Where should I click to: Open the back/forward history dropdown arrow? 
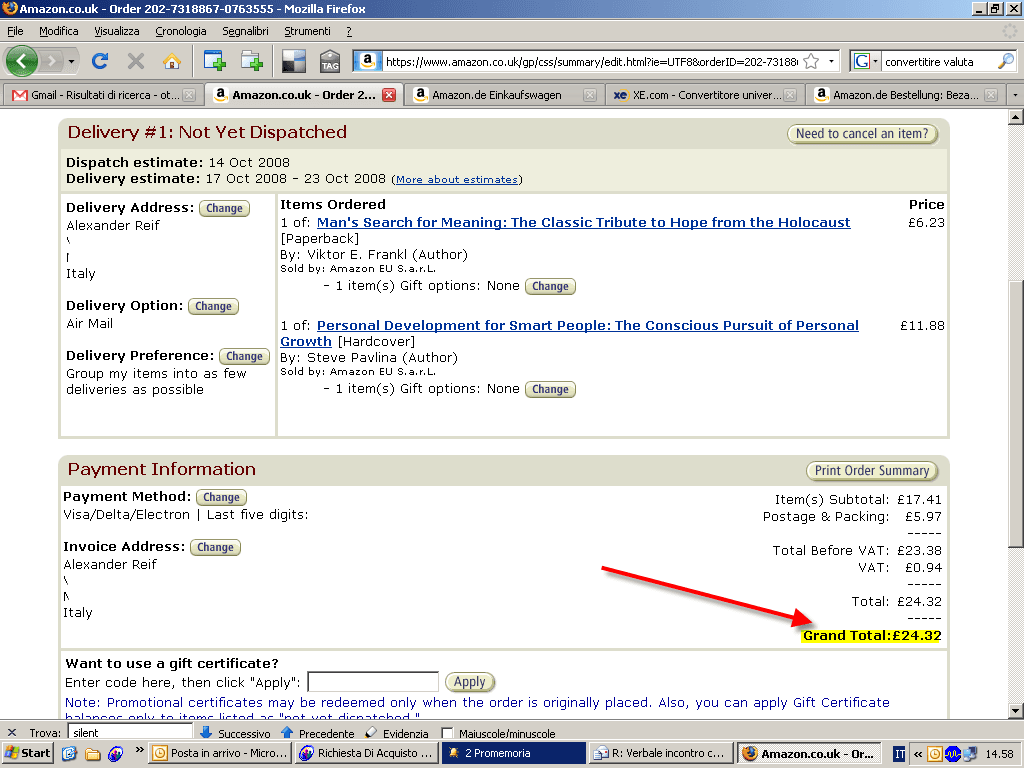pyautogui.click(x=71, y=62)
